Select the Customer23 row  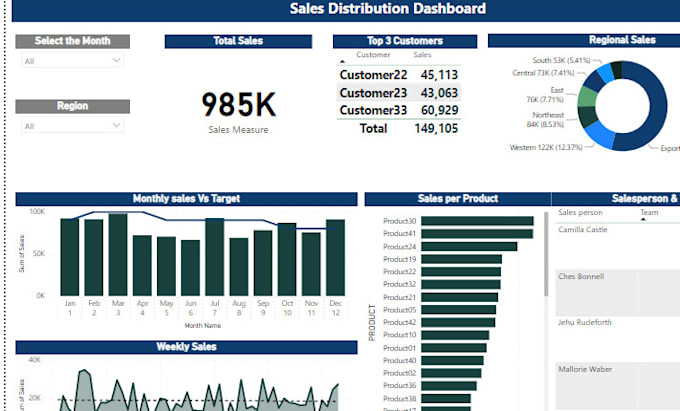coord(399,93)
